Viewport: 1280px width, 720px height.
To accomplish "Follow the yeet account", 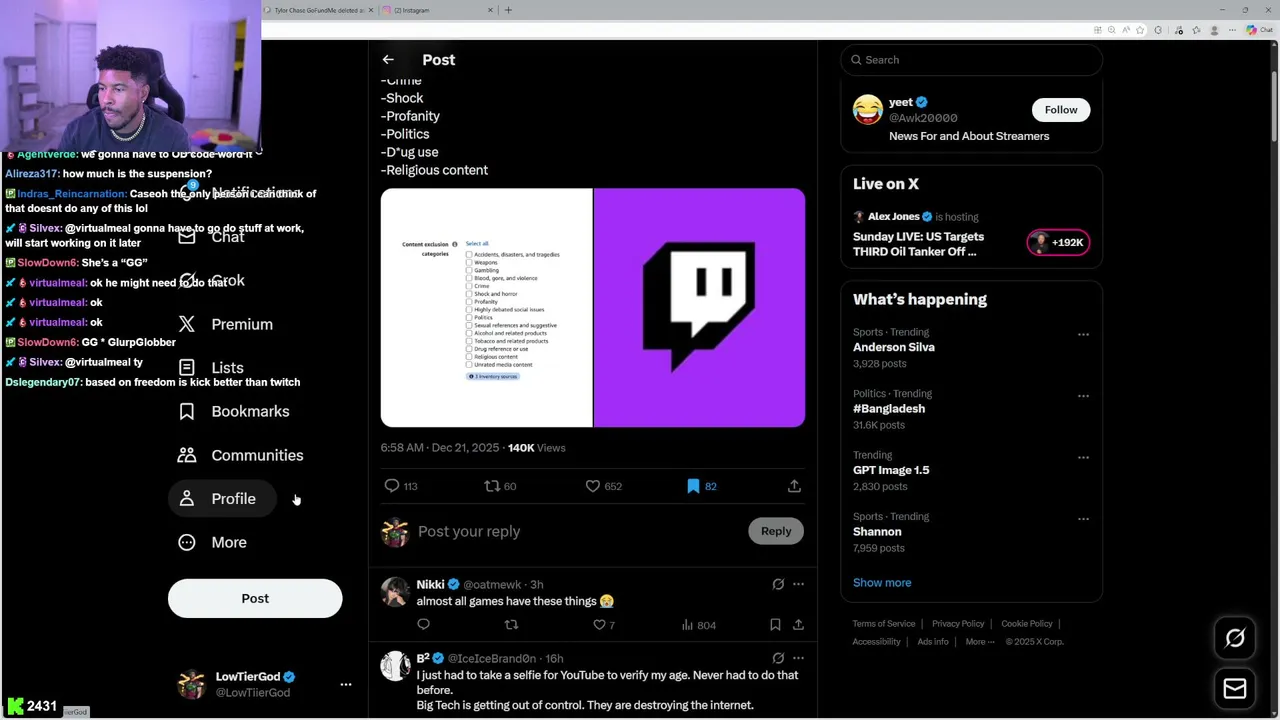I will [x=1061, y=110].
